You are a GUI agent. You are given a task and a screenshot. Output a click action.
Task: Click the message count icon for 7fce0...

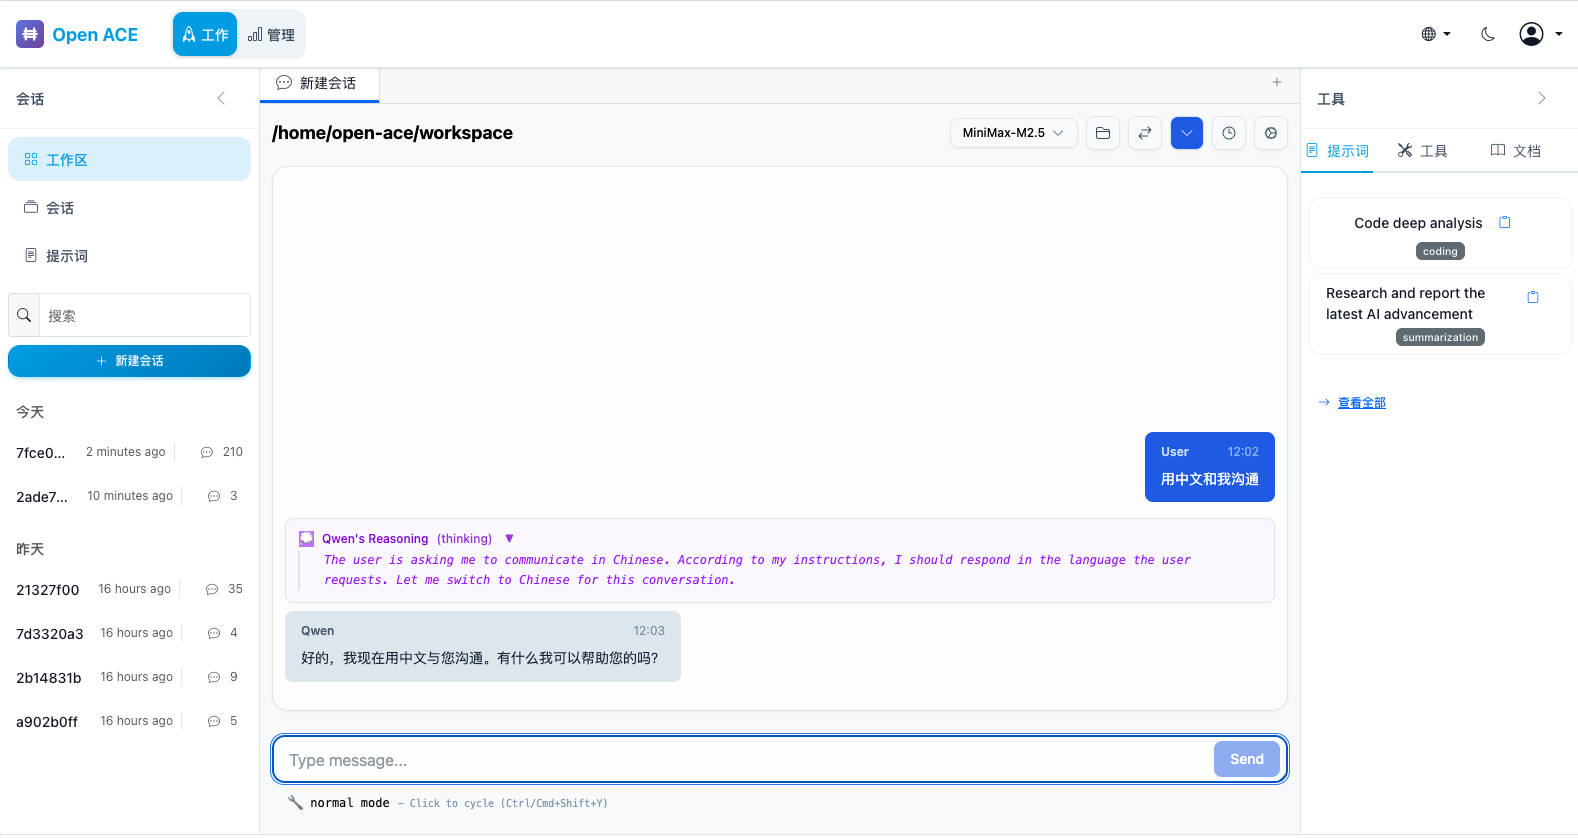207,452
